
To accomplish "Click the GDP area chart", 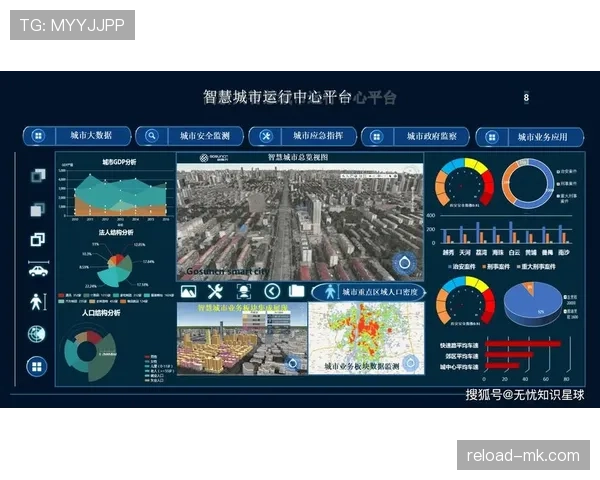I will click(x=120, y=194).
